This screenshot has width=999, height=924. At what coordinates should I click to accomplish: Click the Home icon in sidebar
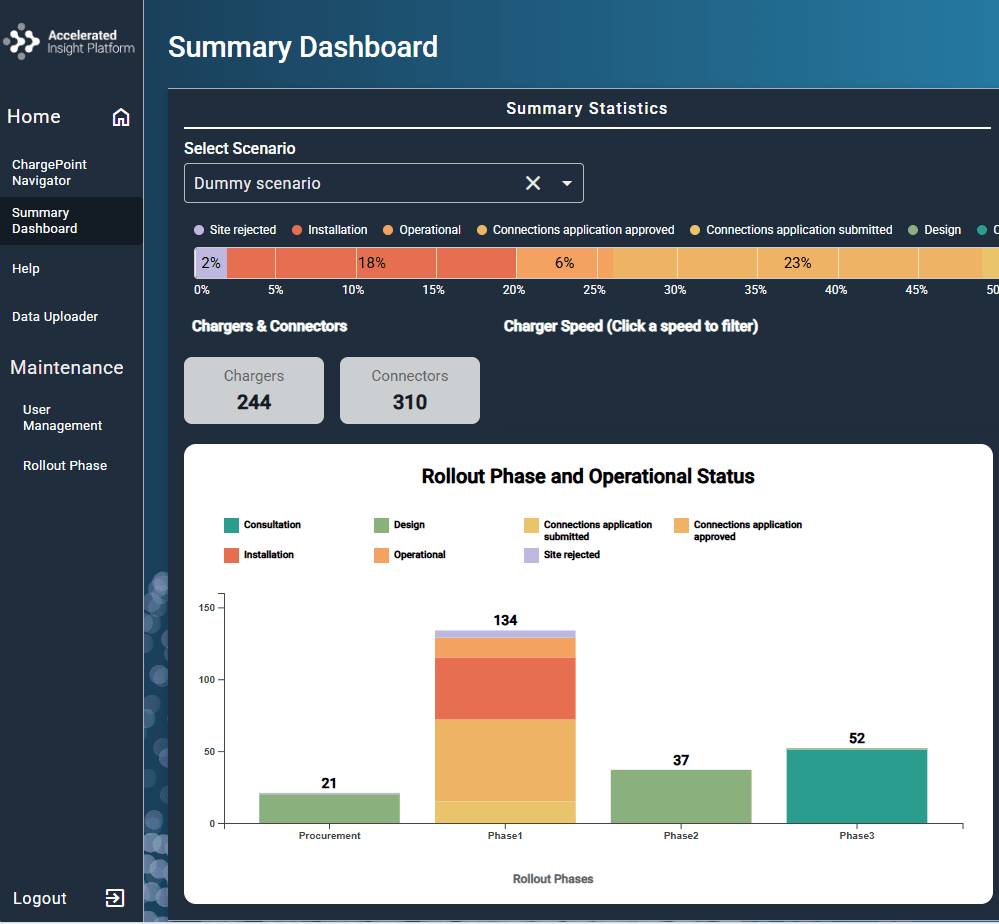click(x=121, y=117)
